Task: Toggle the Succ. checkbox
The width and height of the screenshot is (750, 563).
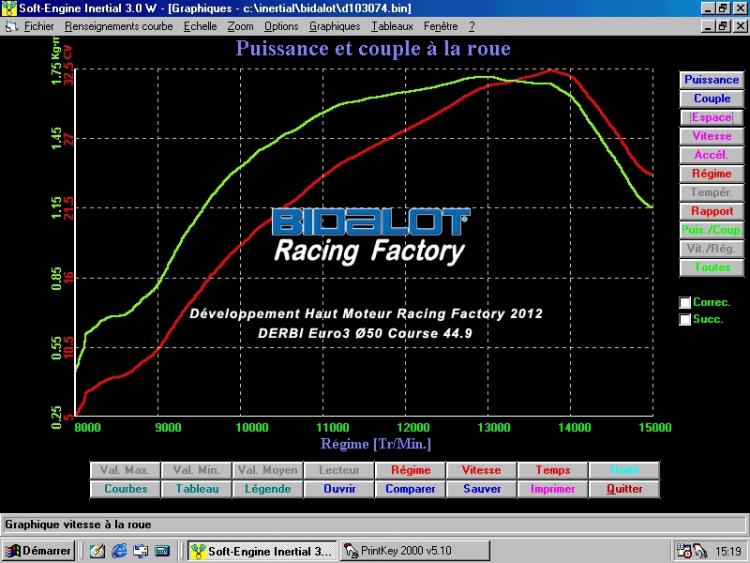Action: click(685, 319)
